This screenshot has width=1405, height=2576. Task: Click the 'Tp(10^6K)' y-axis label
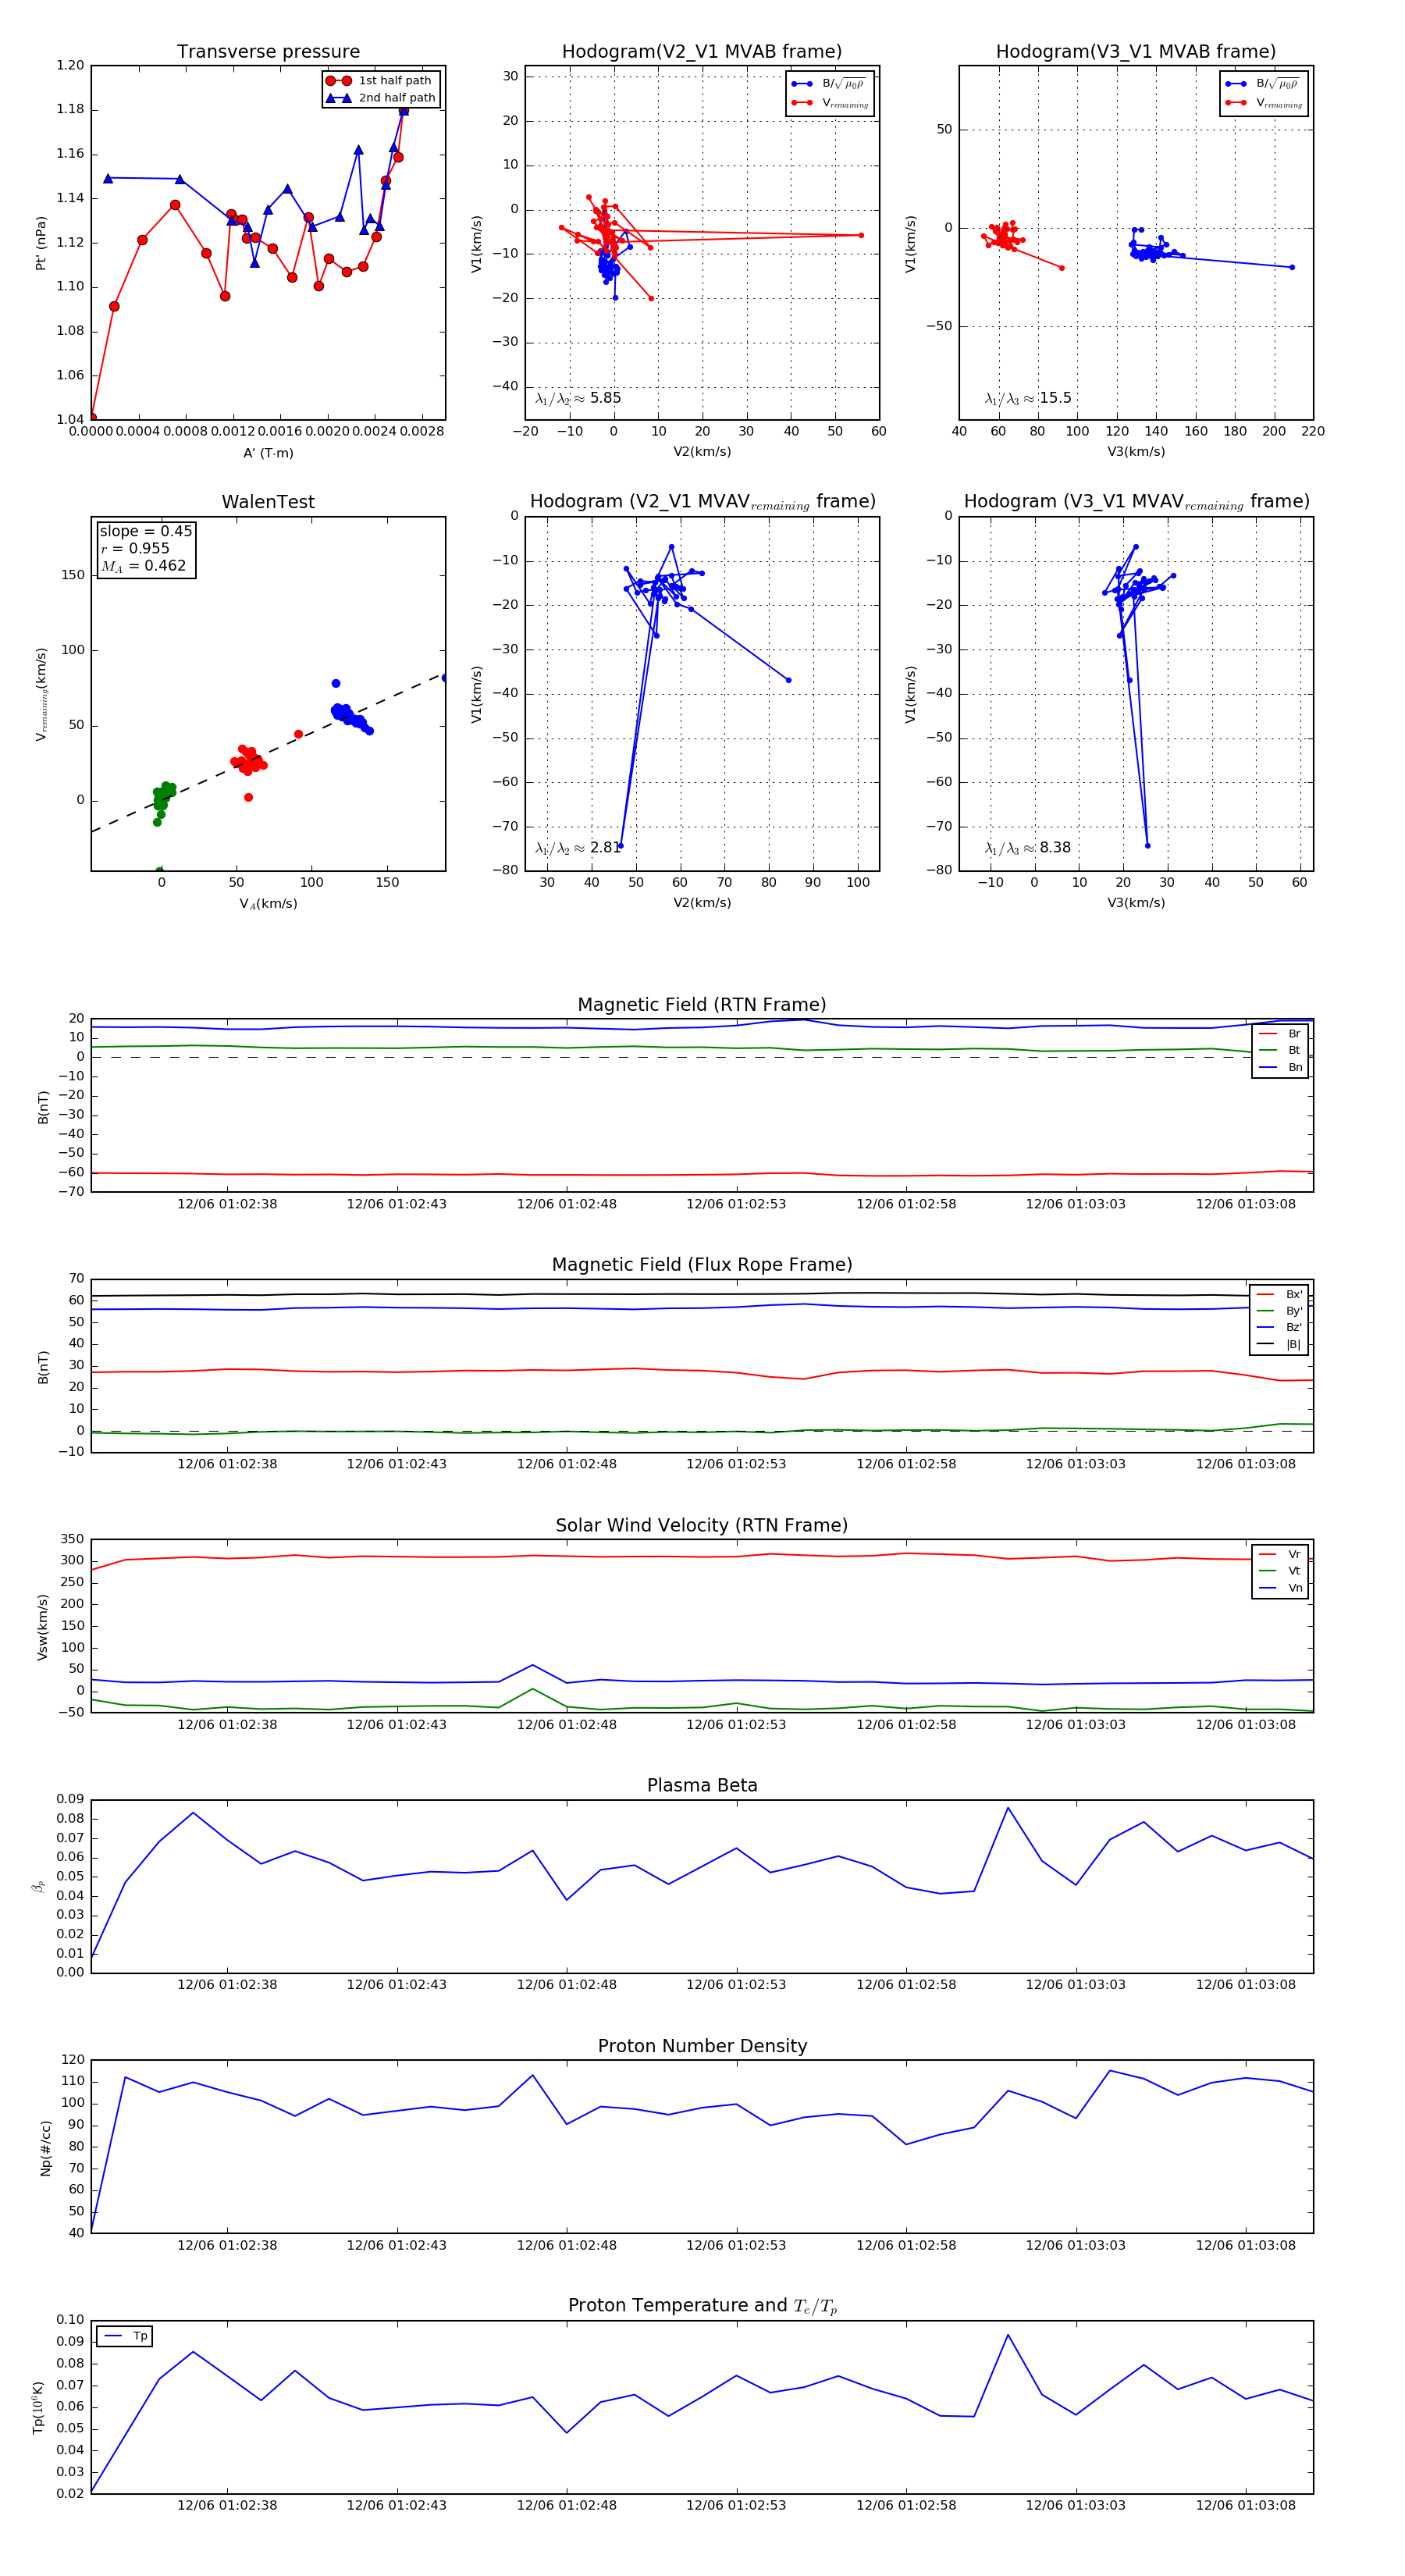39,2407
